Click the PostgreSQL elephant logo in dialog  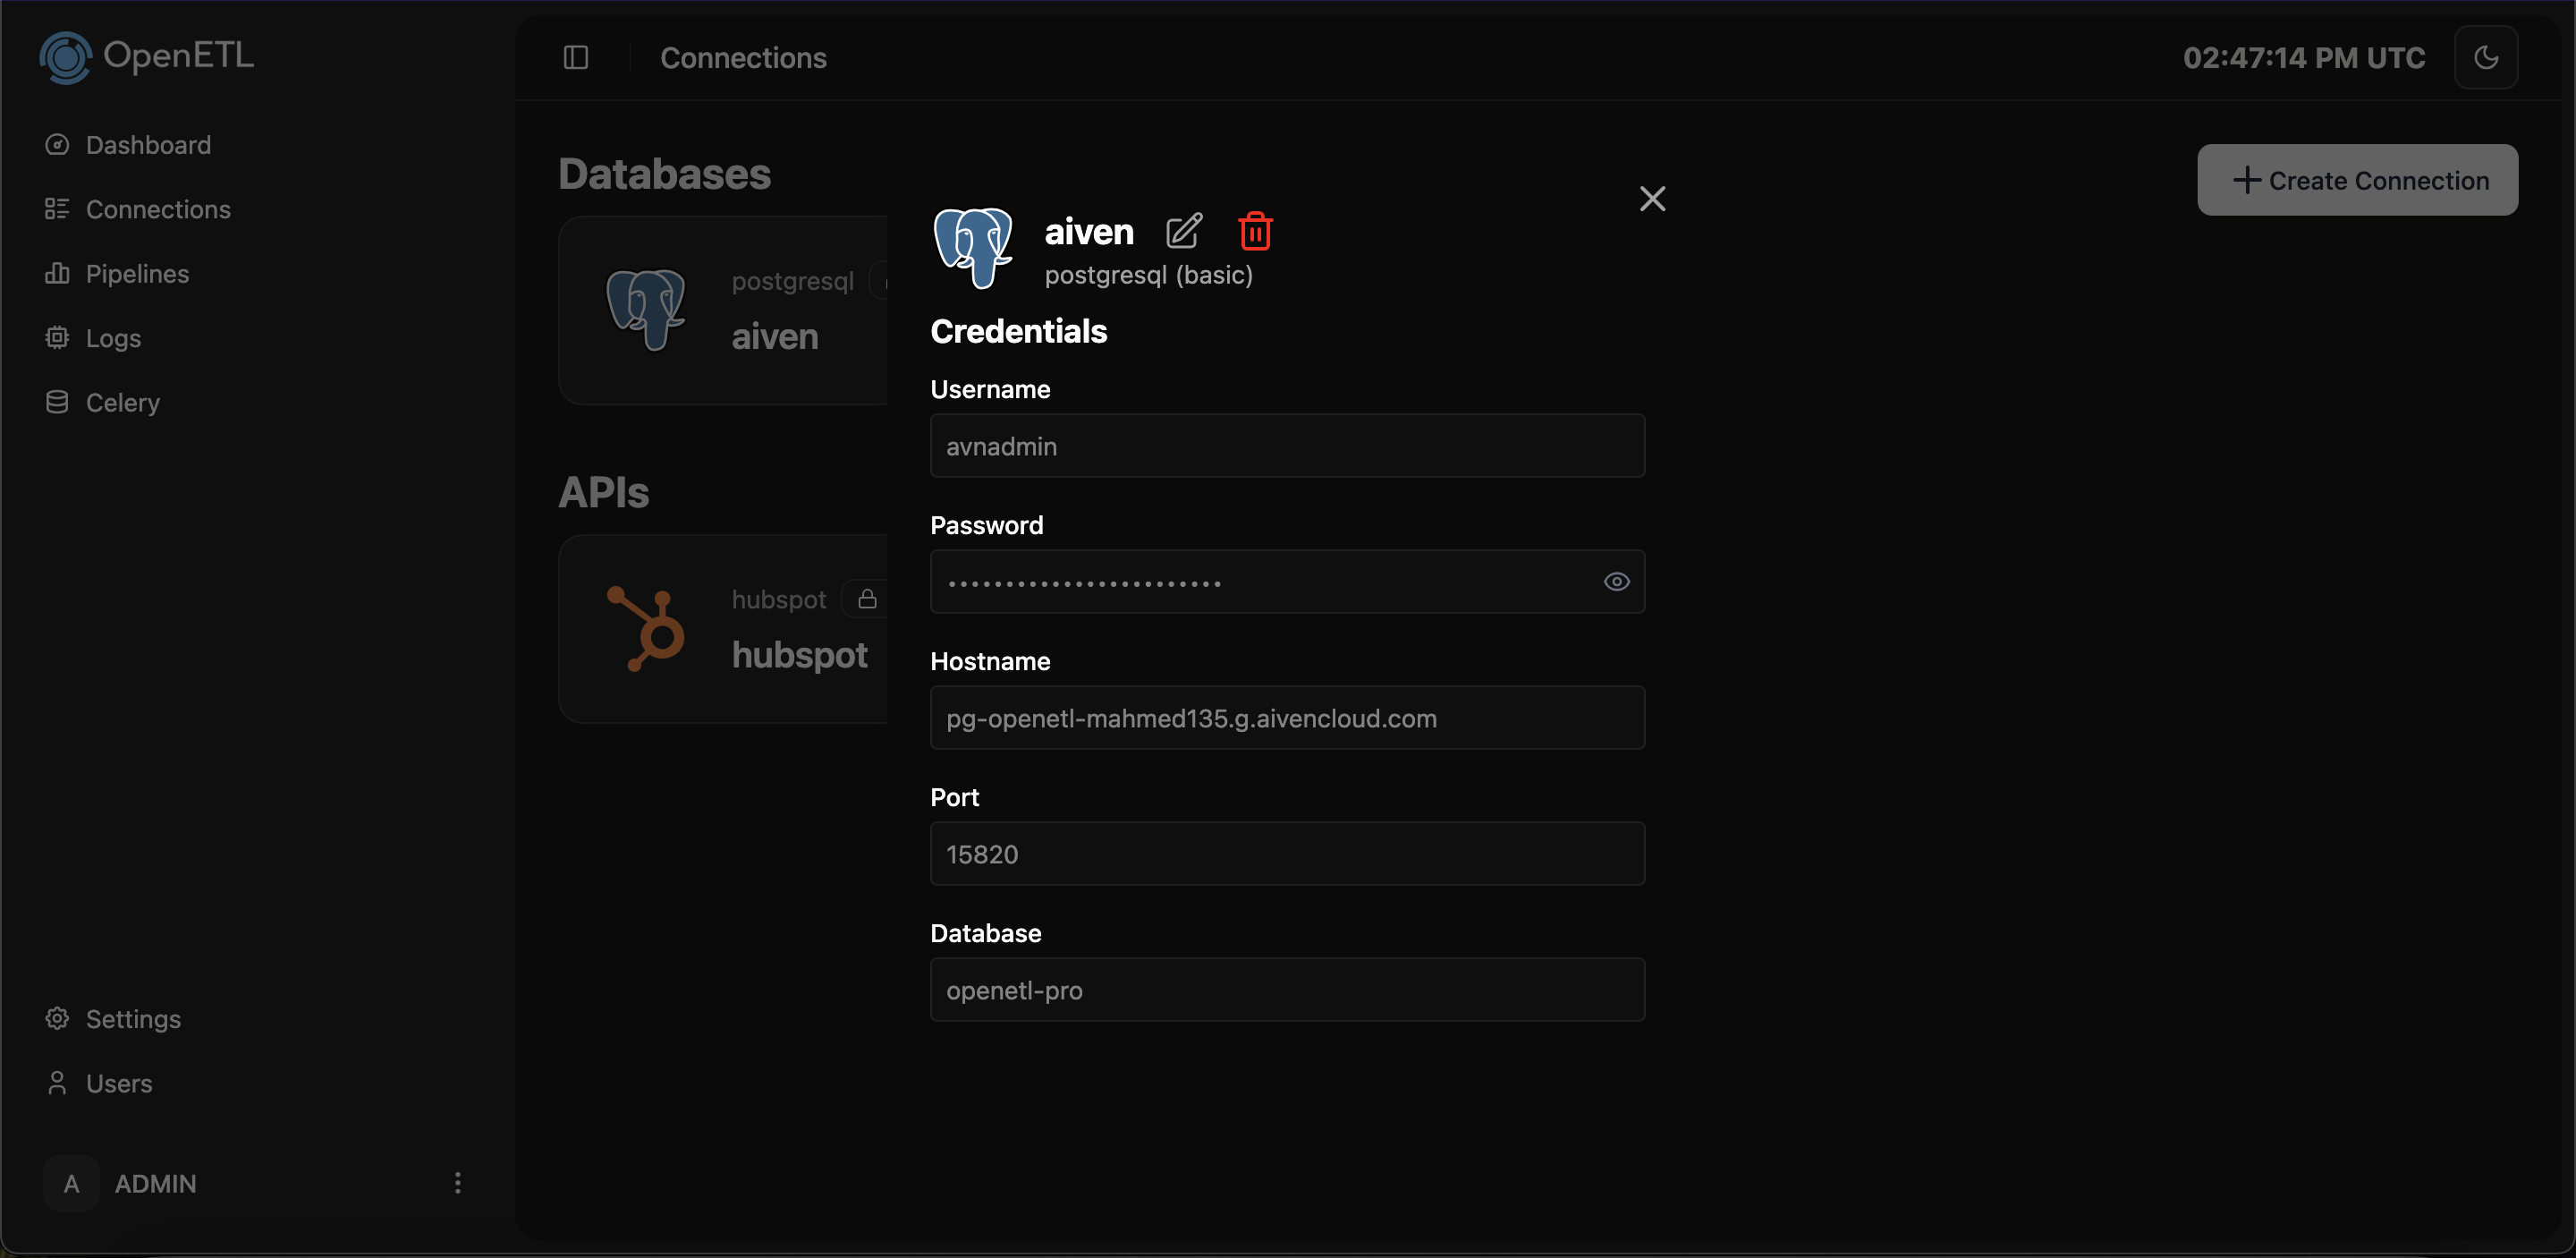[x=973, y=248]
